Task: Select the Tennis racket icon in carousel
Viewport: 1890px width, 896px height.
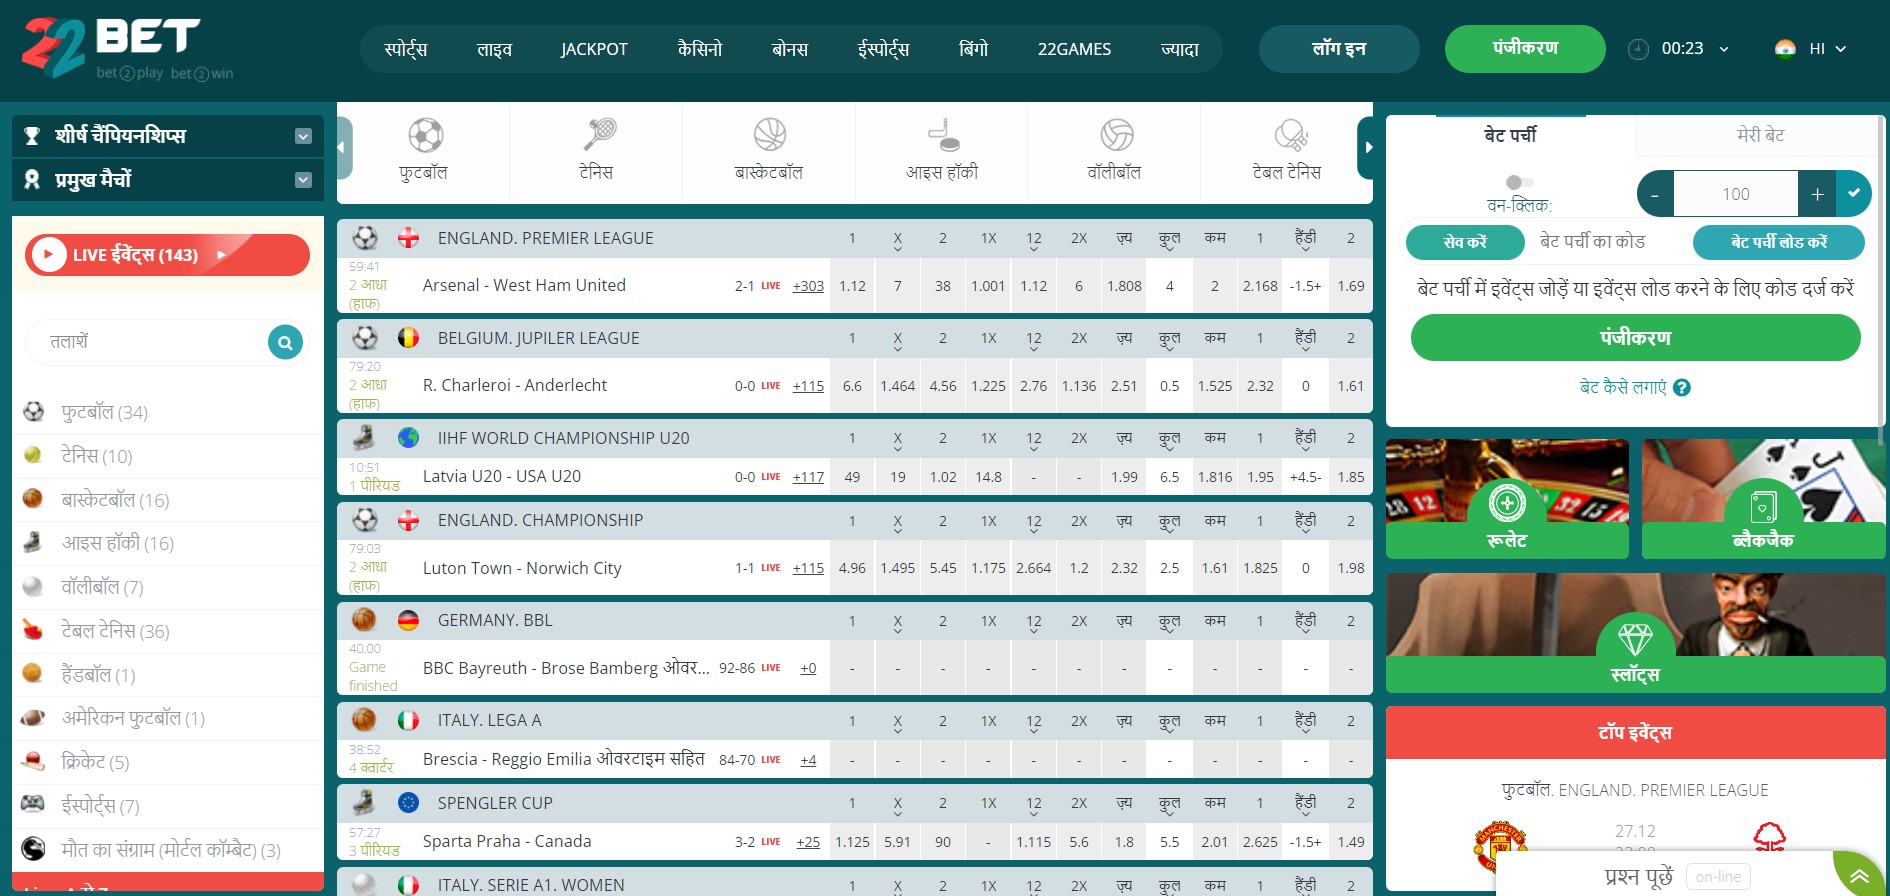Action: (x=598, y=135)
